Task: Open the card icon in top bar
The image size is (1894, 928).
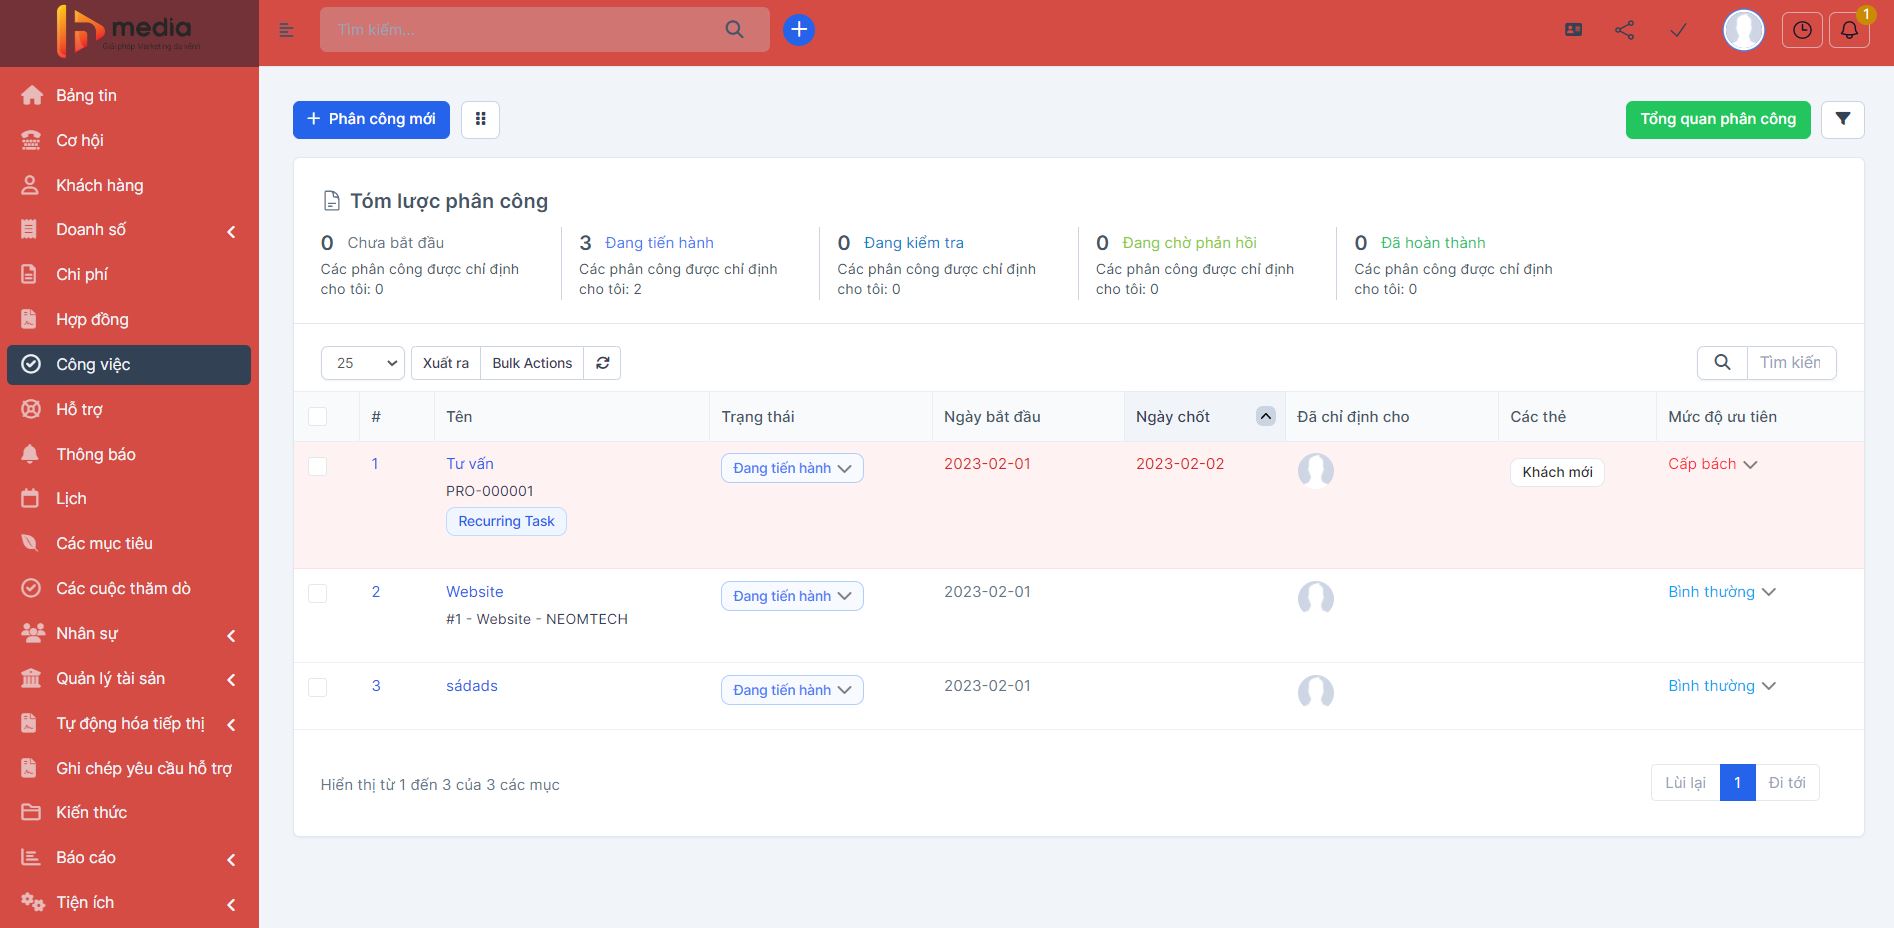Action: pyautogui.click(x=1573, y=30)
